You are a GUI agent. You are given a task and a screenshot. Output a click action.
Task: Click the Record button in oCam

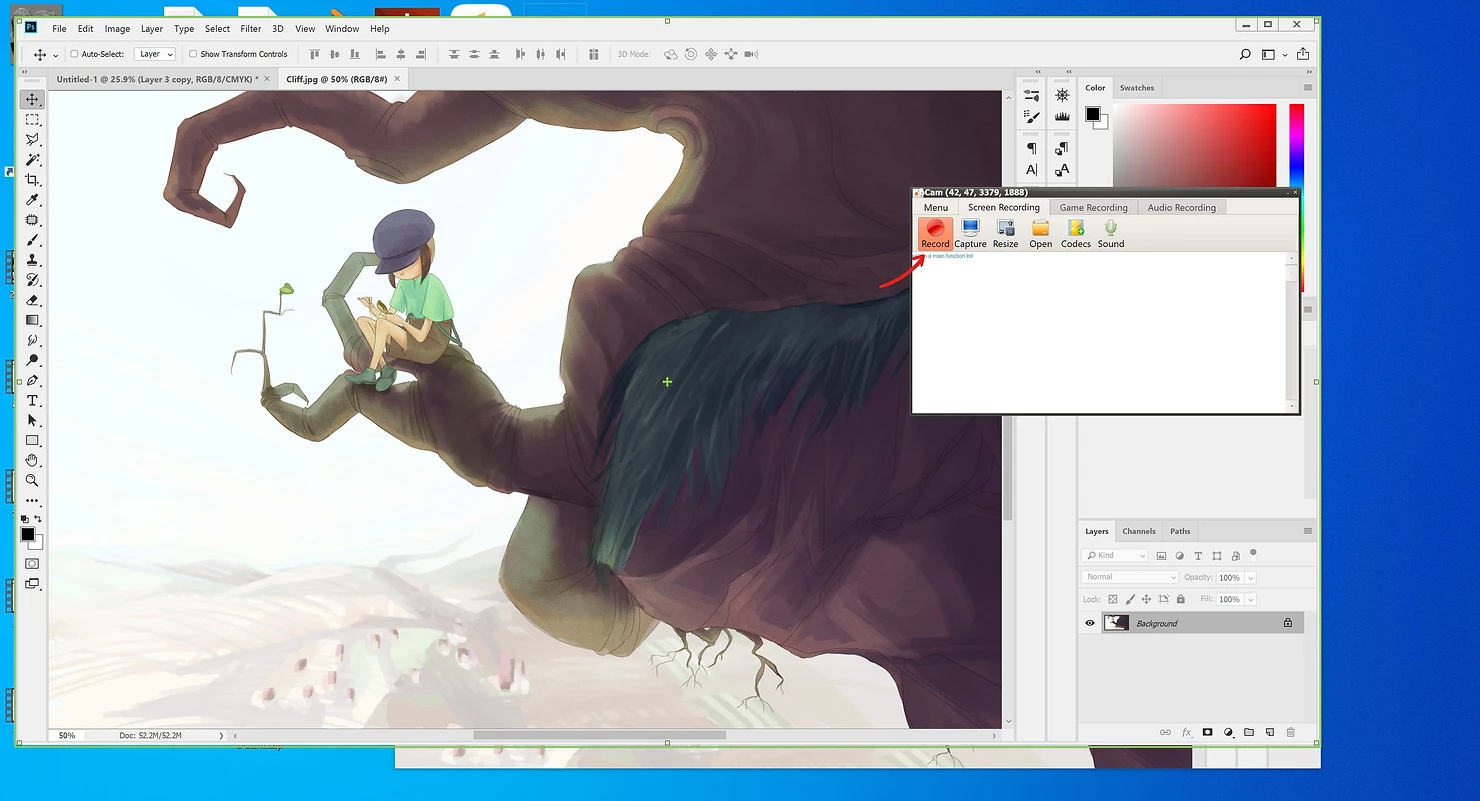point(935,234)
